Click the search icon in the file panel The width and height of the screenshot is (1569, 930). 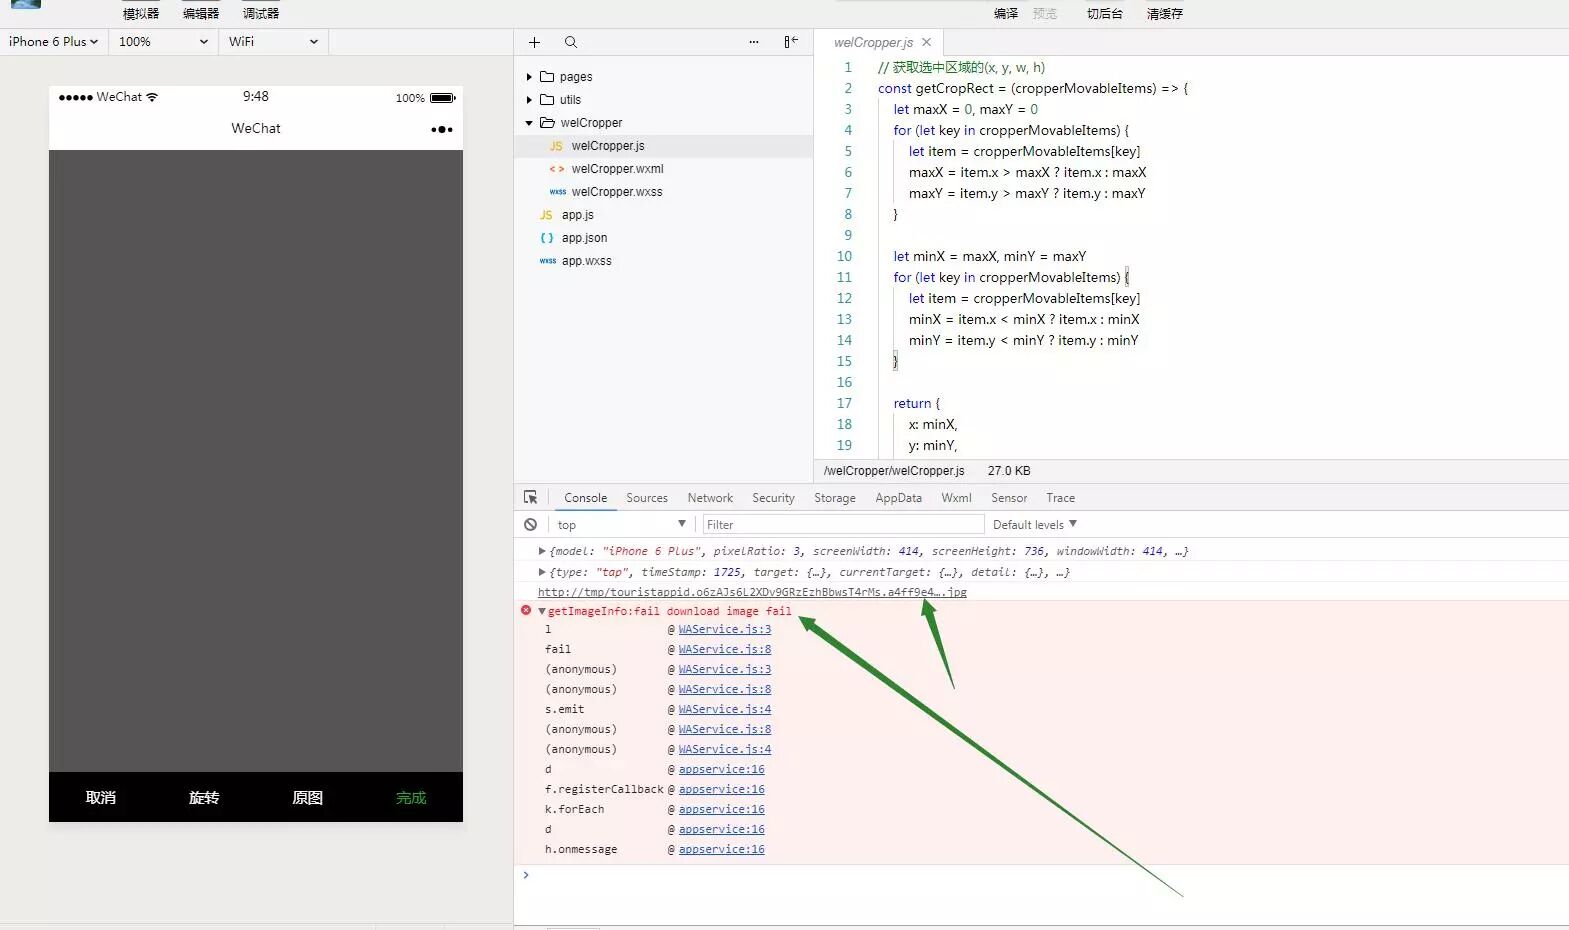click(570, 42)
